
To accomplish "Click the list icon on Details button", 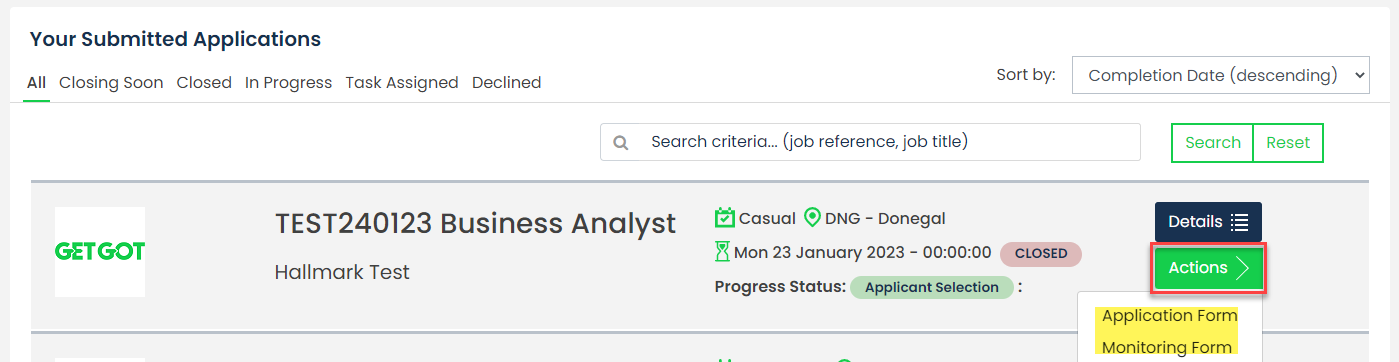I will (1239, 222).
